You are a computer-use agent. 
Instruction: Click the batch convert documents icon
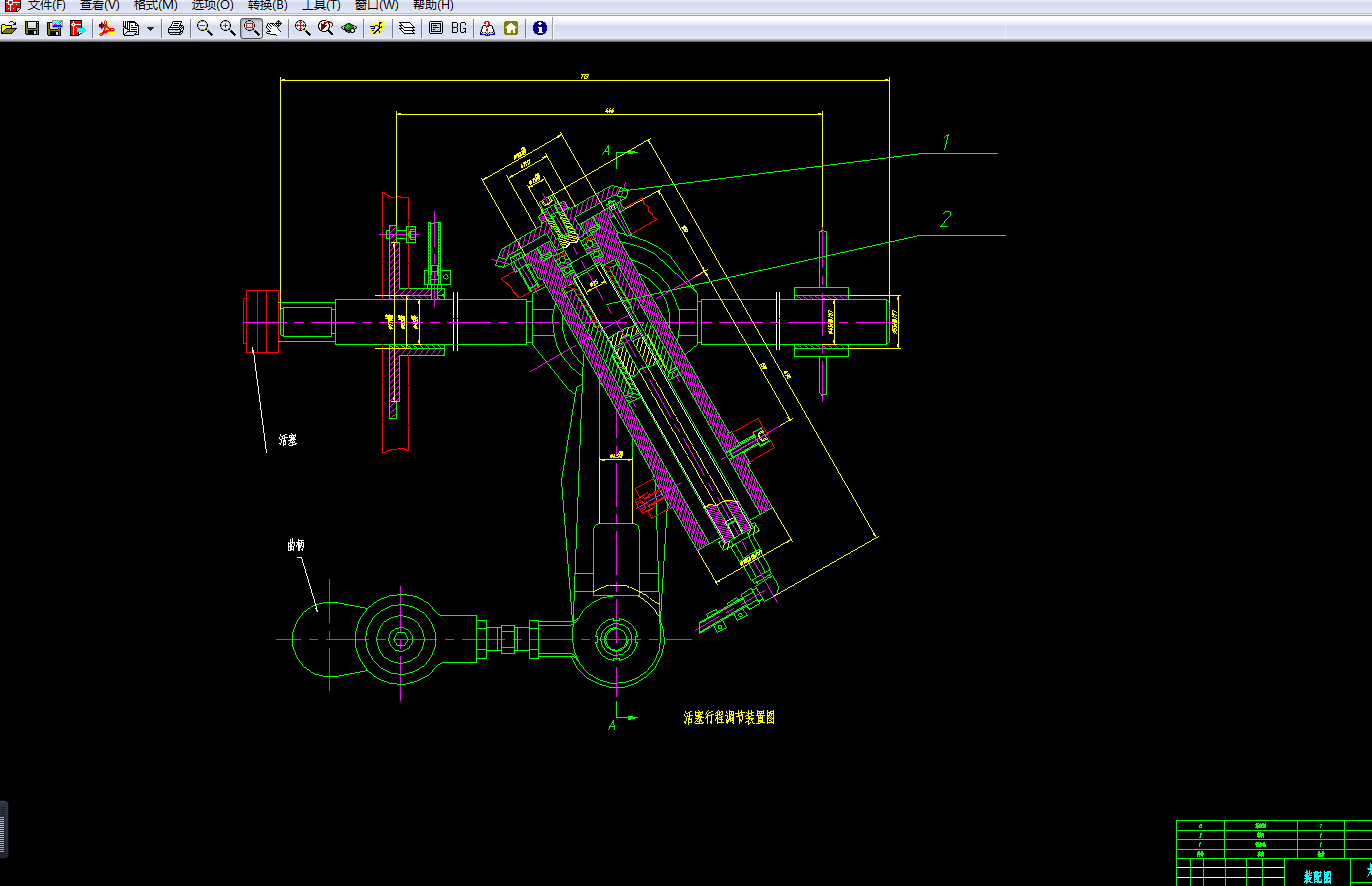click(x=130, y=28)
